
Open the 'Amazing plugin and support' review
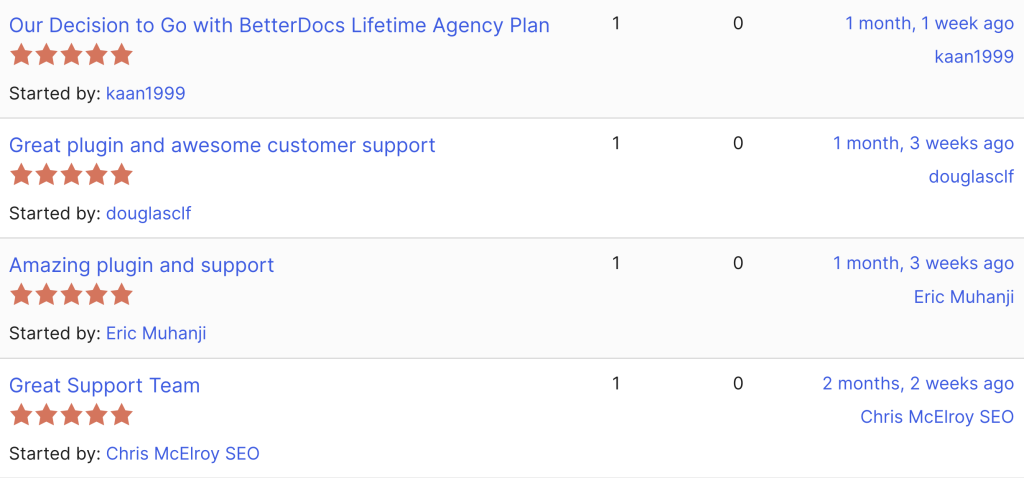tap(141, 265)
